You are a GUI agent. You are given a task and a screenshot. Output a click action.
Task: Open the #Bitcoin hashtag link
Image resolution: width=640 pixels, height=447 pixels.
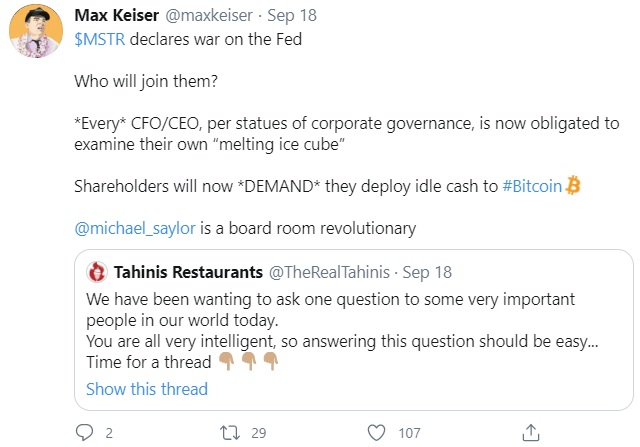point(532,185)
